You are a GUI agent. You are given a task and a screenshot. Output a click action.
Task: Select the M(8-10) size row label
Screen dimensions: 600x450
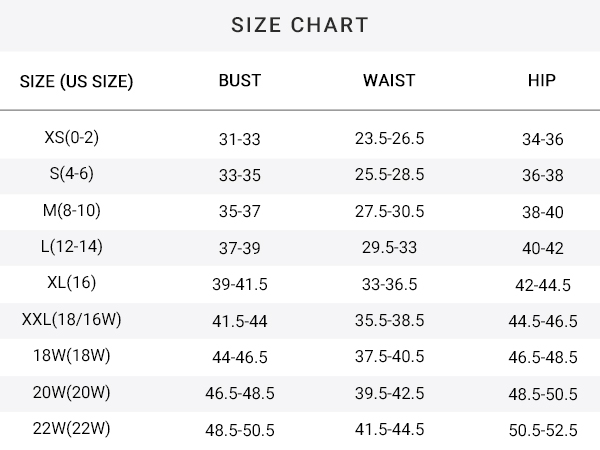coord(72,210)
